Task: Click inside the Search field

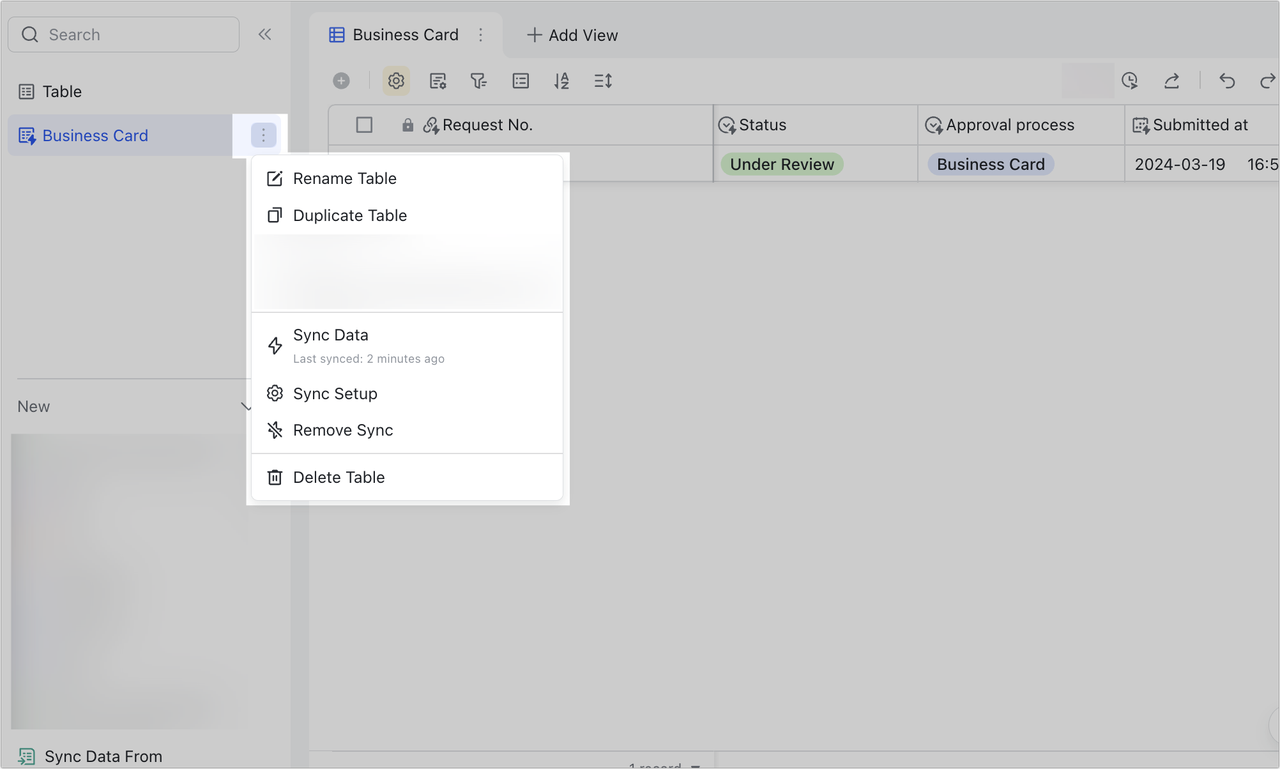Action: point(123,33)
